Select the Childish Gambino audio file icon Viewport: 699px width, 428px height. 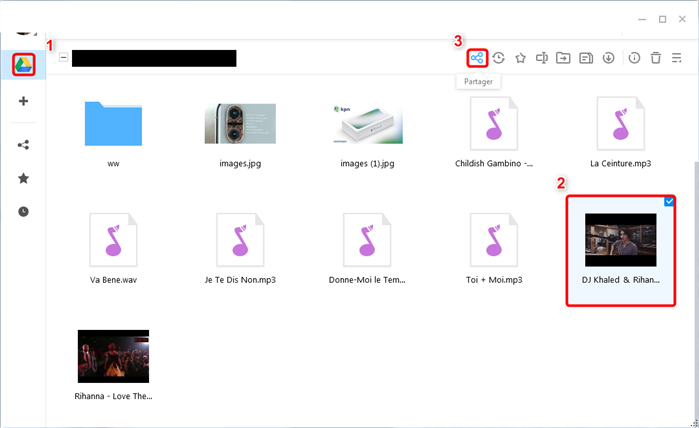click(494, 124)
